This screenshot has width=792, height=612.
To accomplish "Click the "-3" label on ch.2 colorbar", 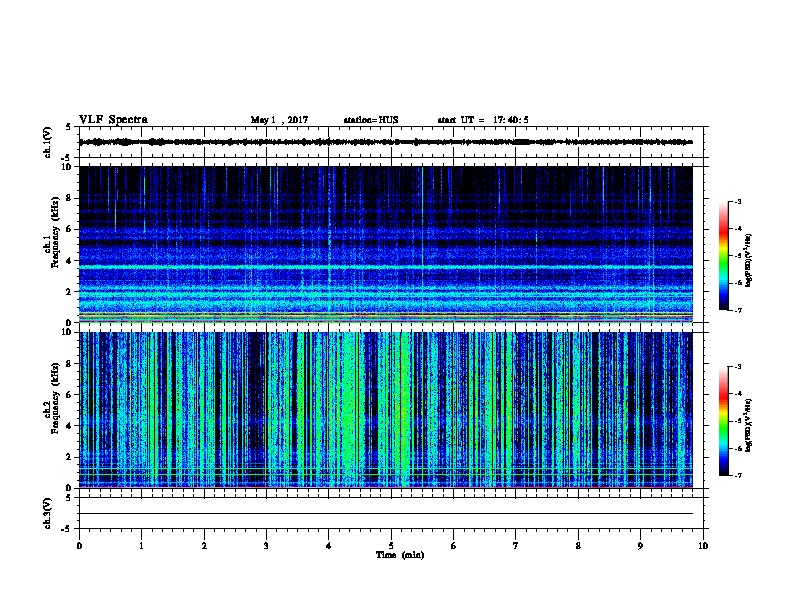I will click(738, 367).
